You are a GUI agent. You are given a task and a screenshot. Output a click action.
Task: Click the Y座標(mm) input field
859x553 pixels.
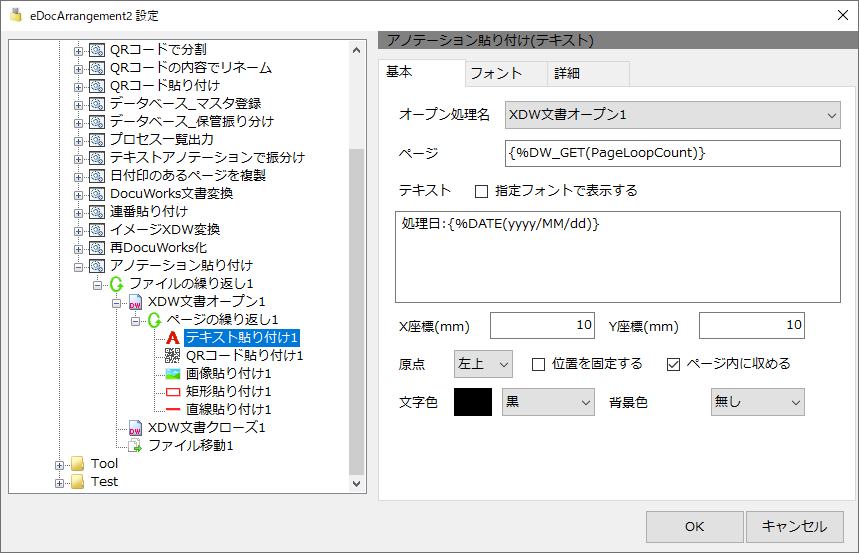click(752, 326)
